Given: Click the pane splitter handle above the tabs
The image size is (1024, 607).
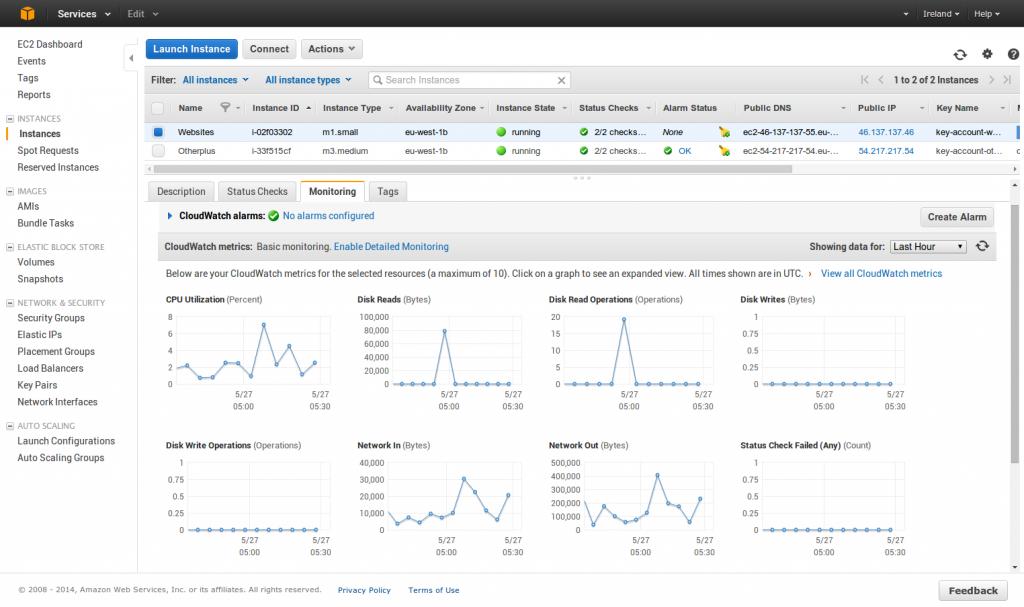Looking at the screenshot, I should [581, 178].
